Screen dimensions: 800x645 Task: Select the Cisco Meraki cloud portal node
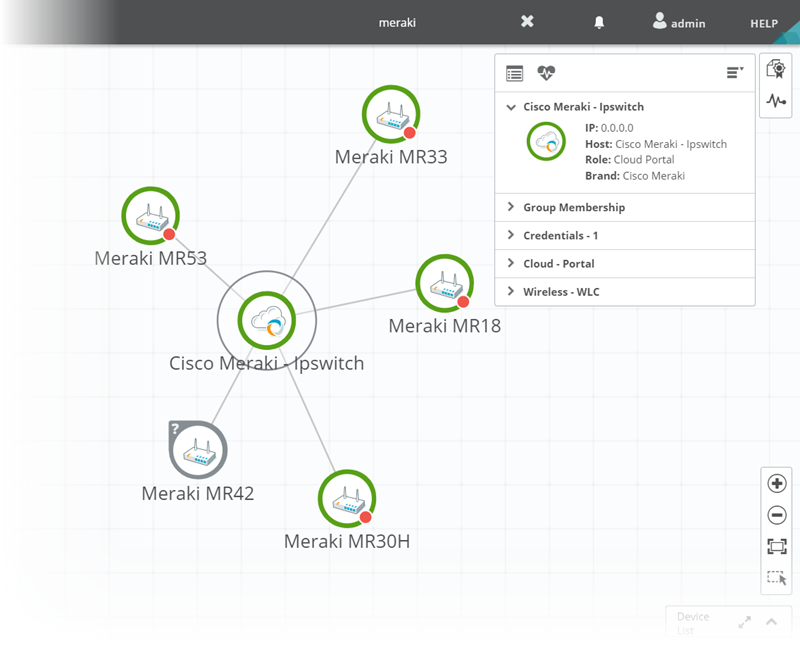(x=267, y=320)
